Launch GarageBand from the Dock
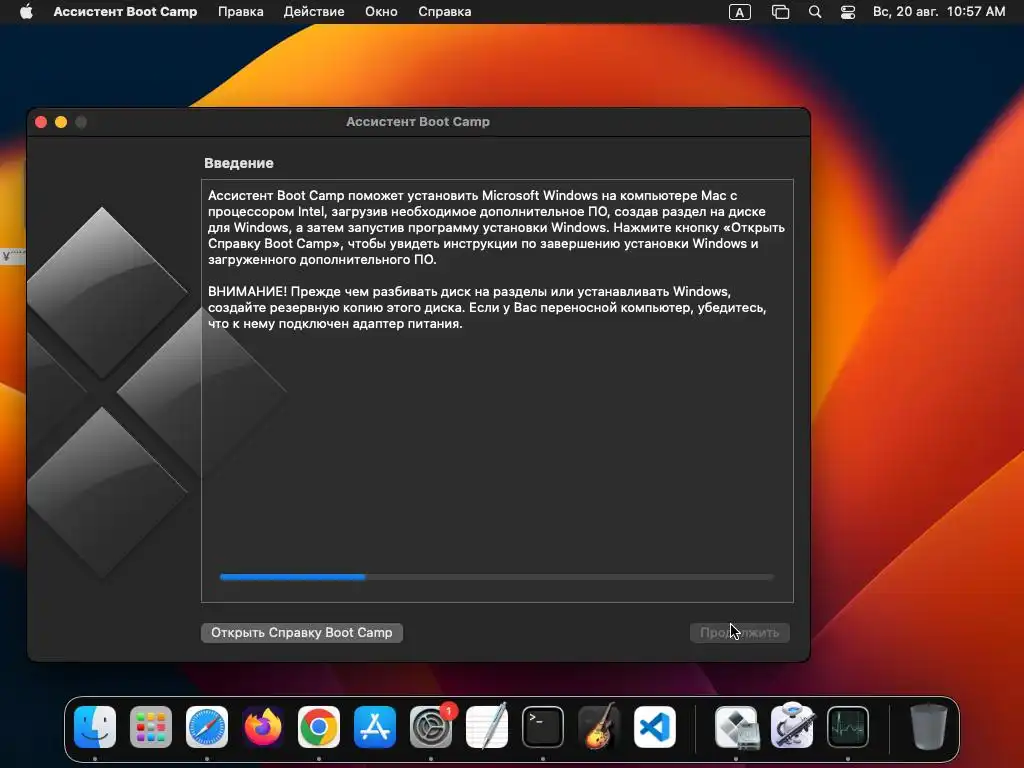Image resolution: width=1024 pixels, height=768 pixels. [599, 726]
